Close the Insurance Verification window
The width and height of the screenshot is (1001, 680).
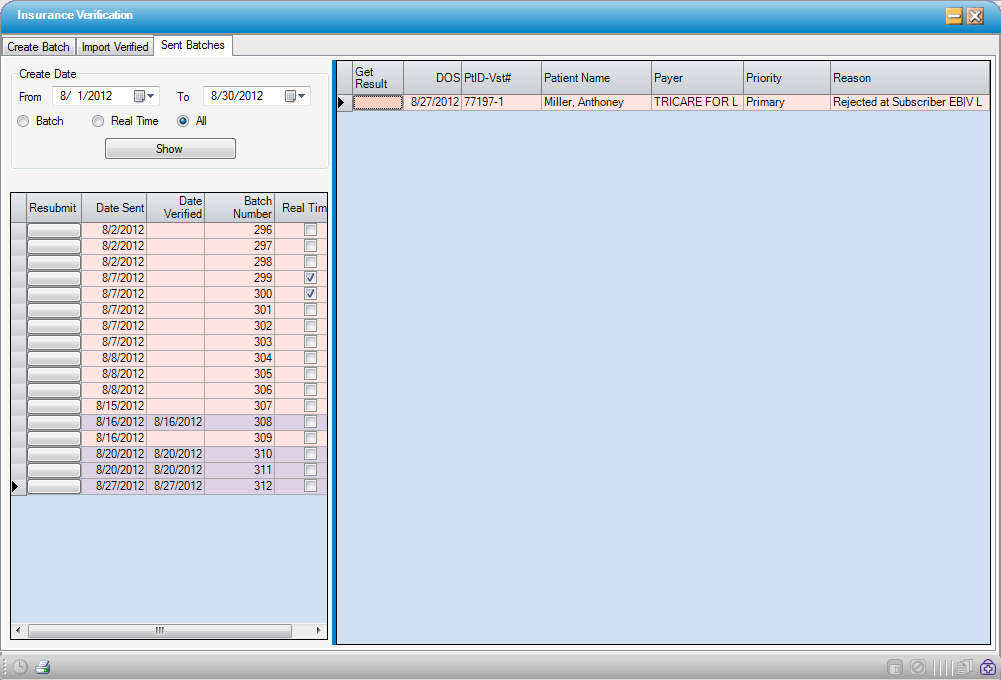tap(975, 16)
